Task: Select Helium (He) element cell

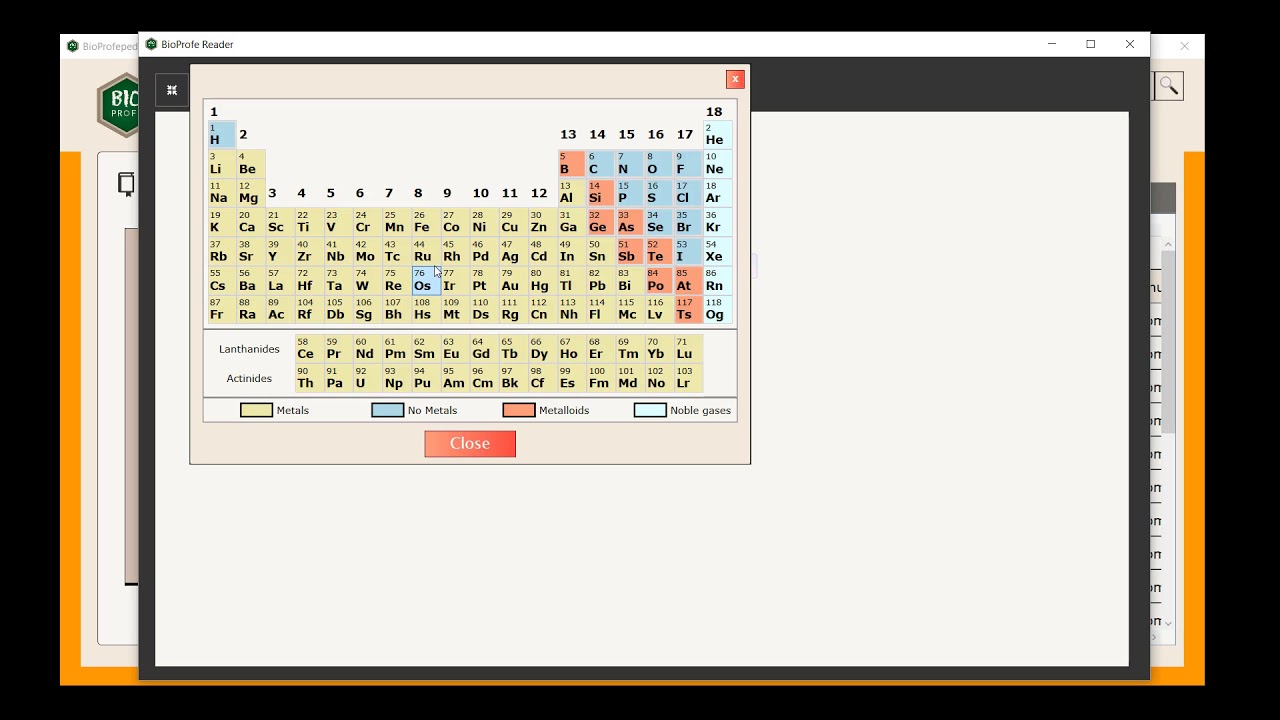Action: click(718, 135)
